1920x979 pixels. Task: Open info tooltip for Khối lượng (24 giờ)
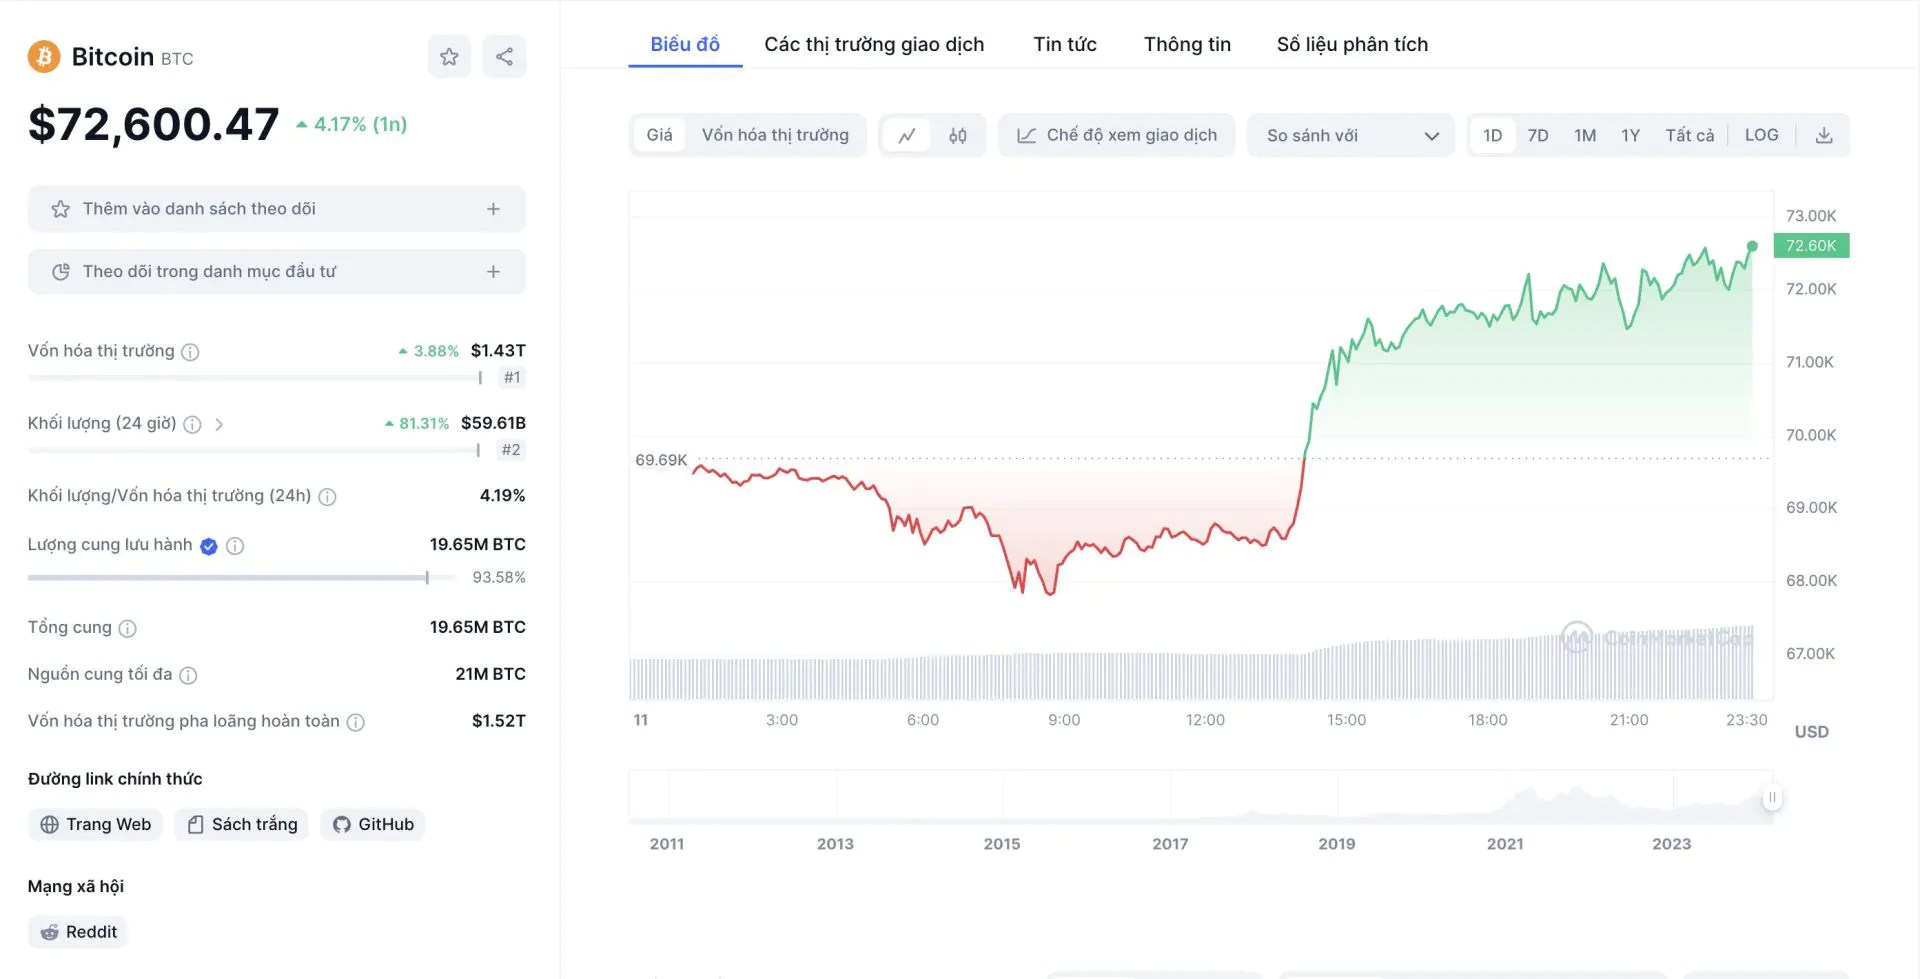click(x=192, y=424)
